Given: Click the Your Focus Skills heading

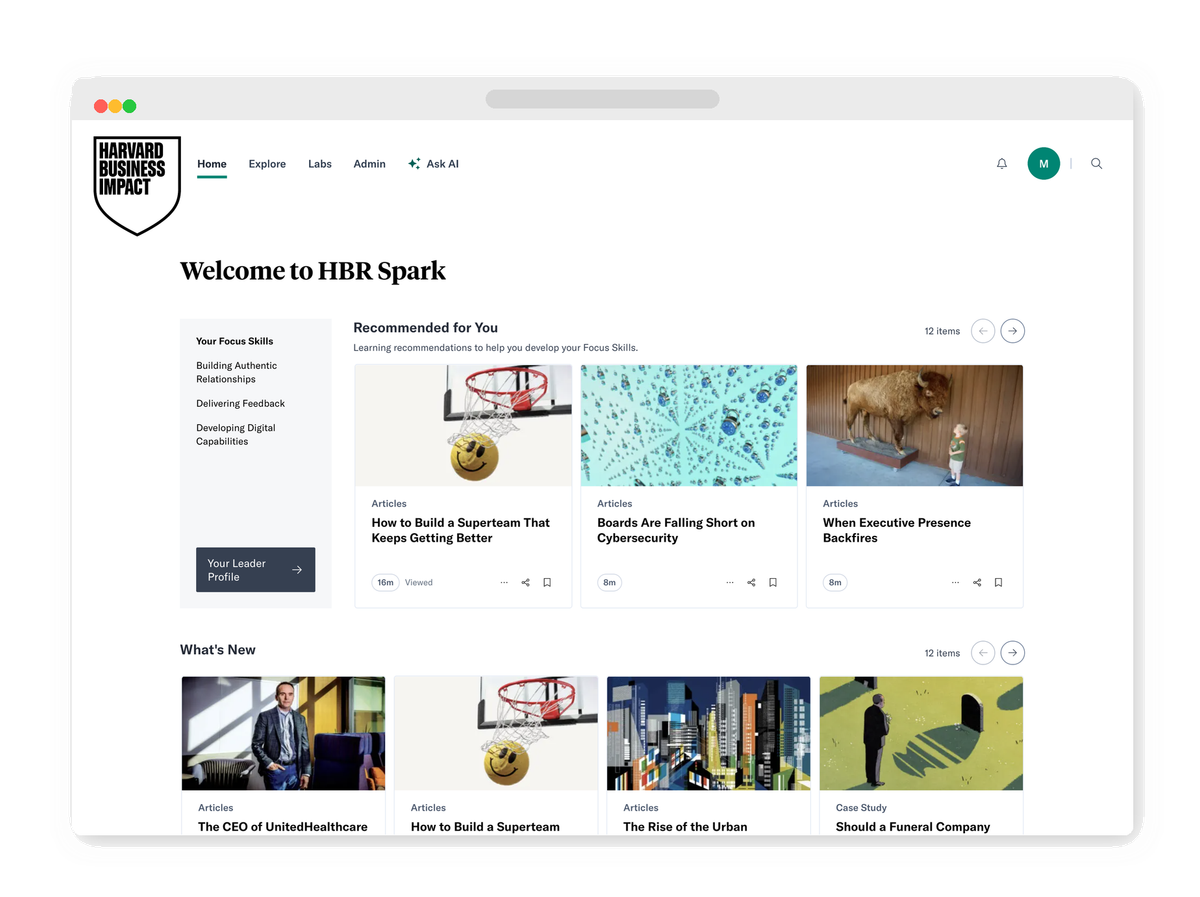Looking at the screenshot, I should coord(235,341).
